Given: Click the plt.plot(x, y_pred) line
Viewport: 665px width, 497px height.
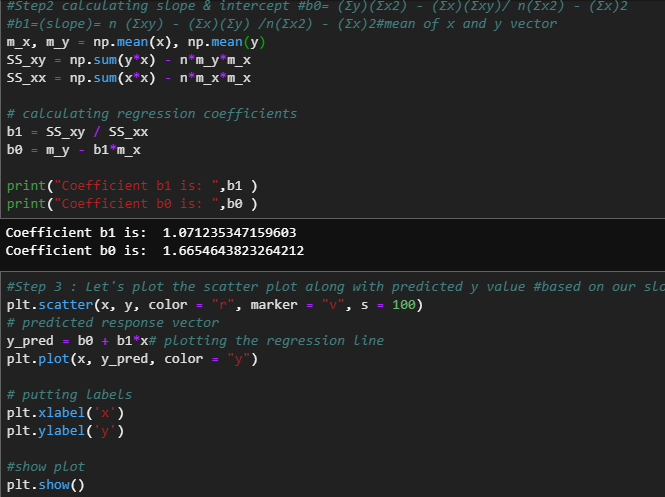Looking at the screenshot, I should click(x=132, y=359).
